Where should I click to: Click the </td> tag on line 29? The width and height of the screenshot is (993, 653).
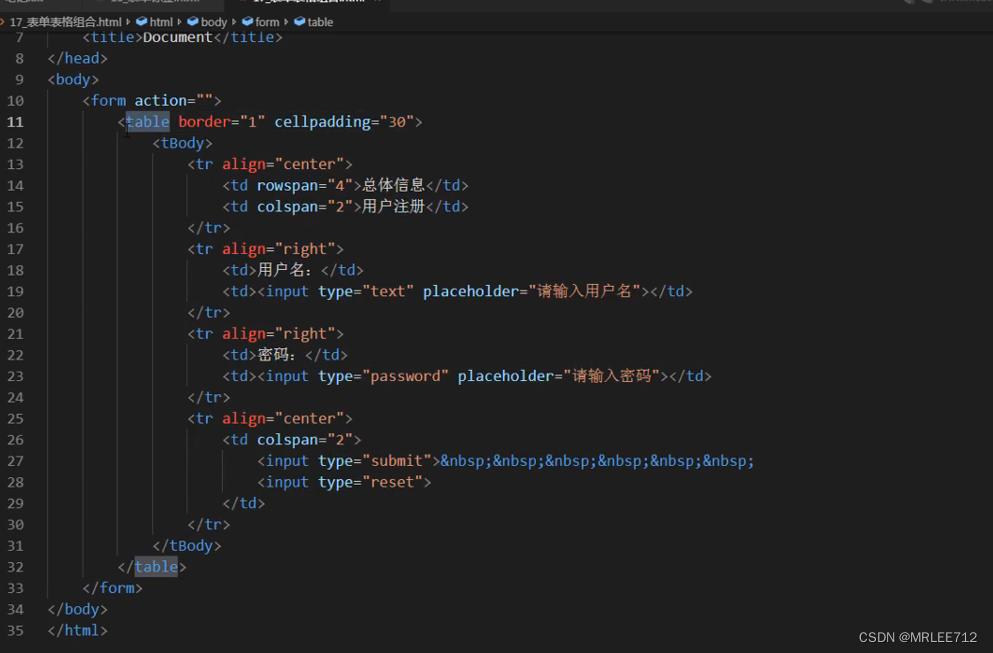tap(244, 504)
